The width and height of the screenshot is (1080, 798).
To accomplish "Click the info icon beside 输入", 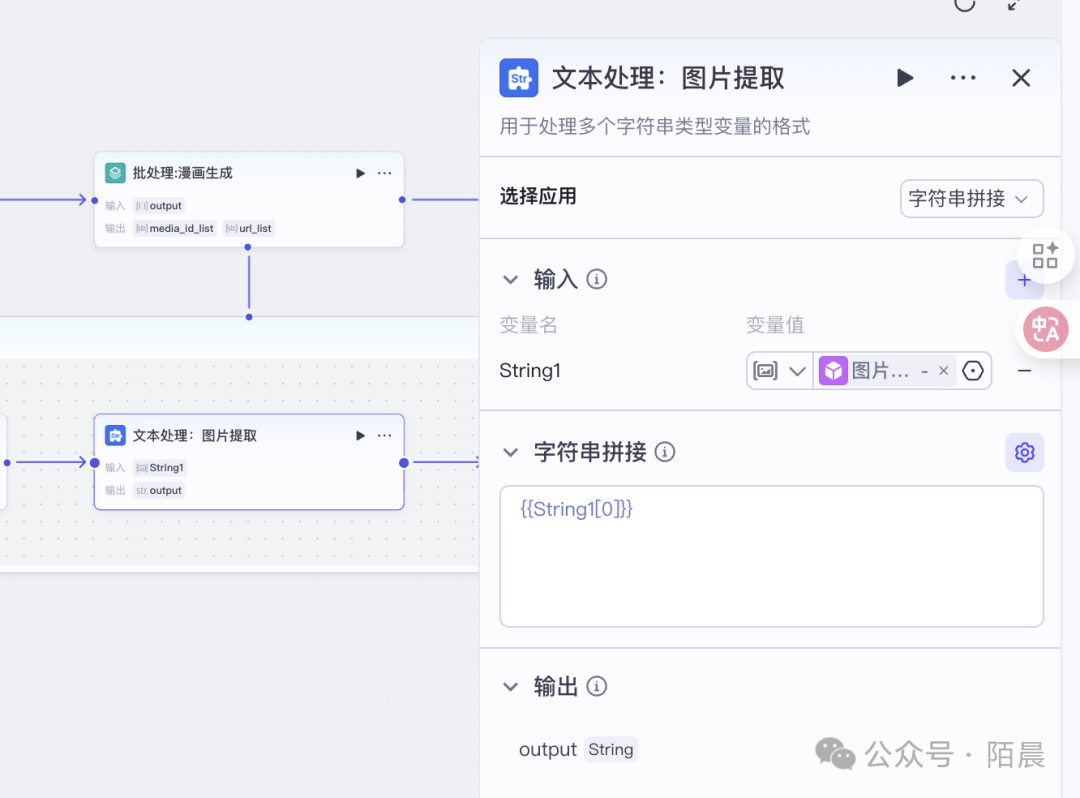I will pos(597,280).
